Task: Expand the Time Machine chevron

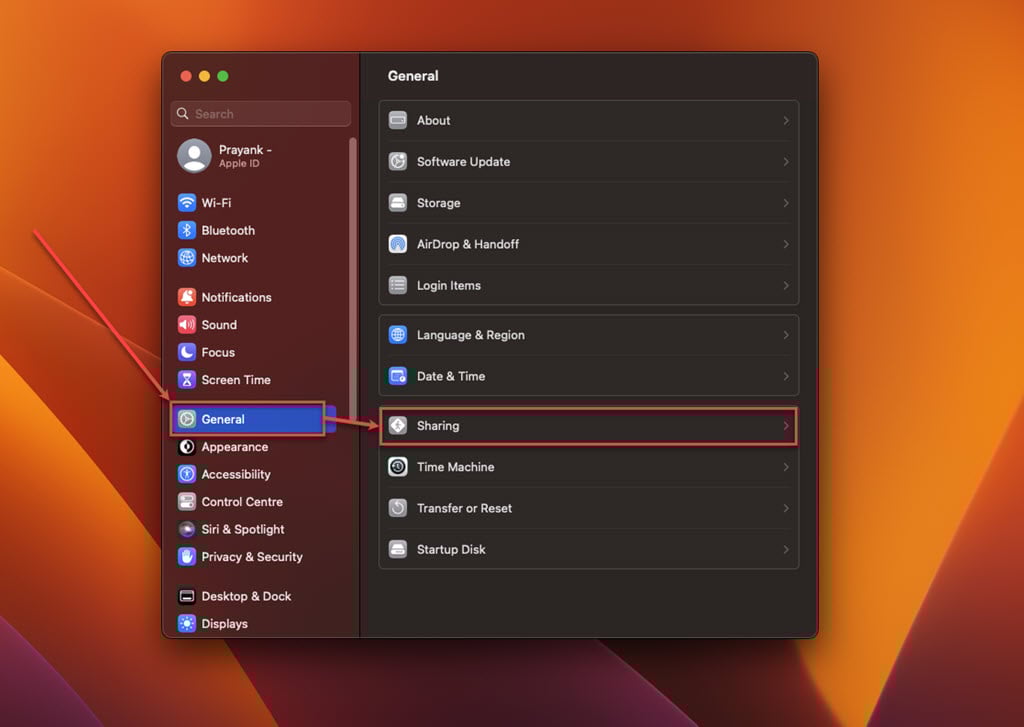Action: pyautogui.click(x=786, y=466)
